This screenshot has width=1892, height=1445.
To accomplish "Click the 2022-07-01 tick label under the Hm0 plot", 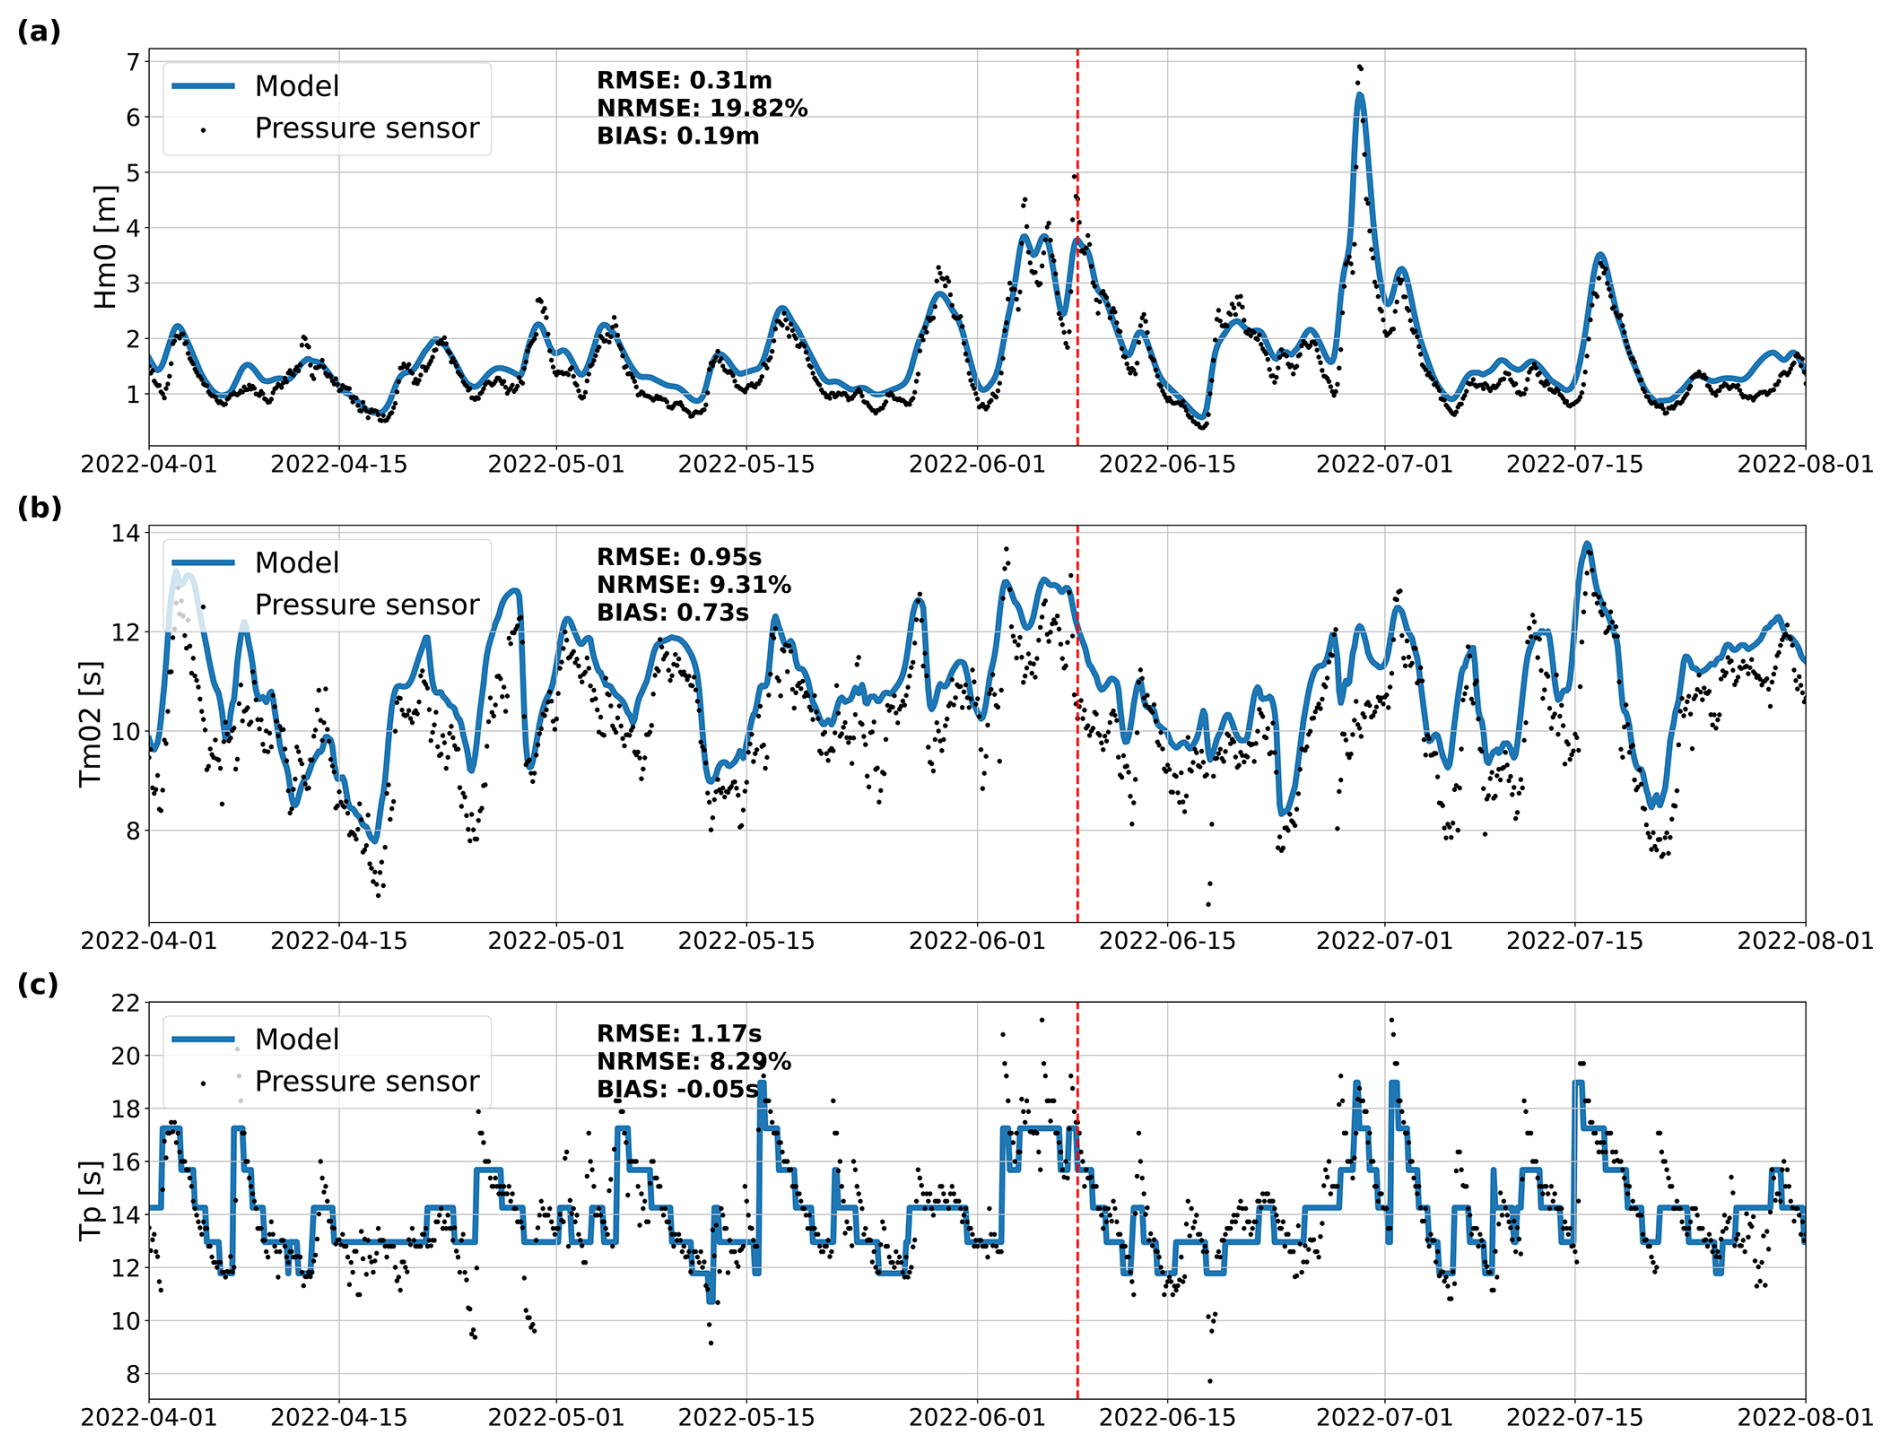I will click(1384, 465).
